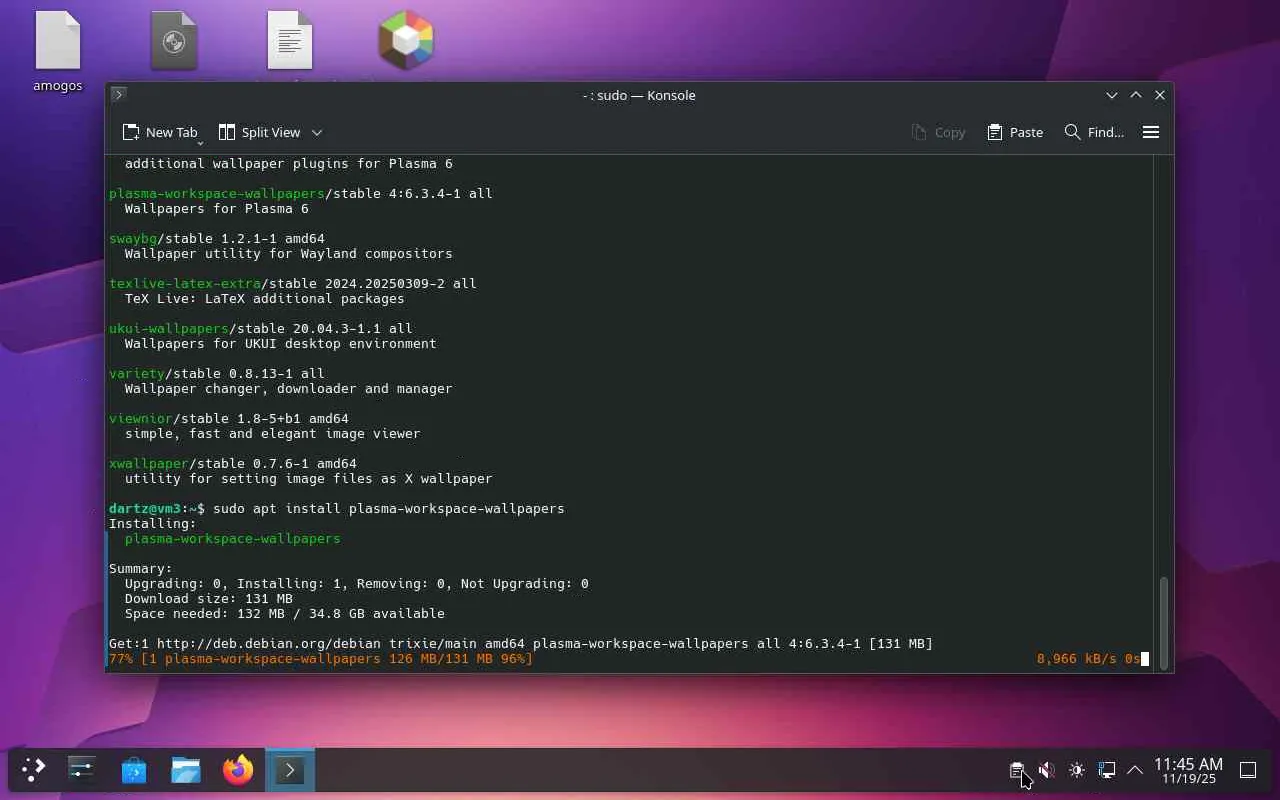Open Dolphin file manager from taskbar

[186, 770]
